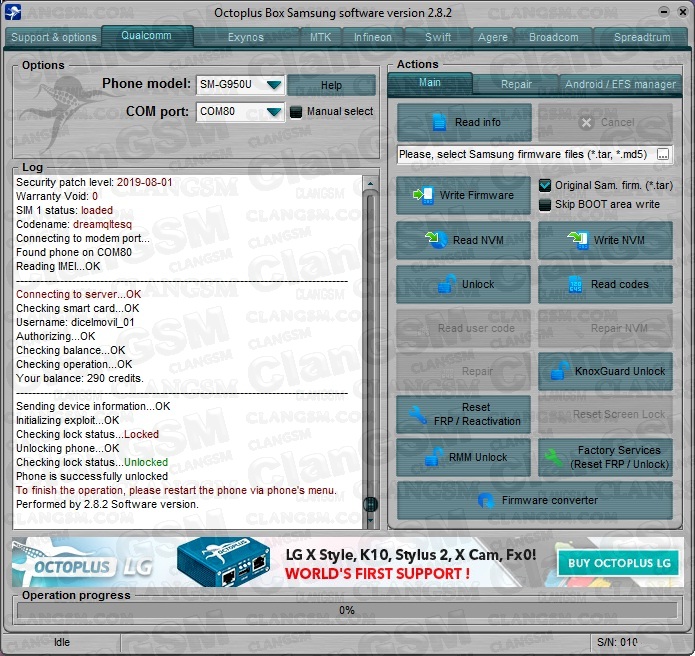
Task: Open the firmware file browse button
Action: click(x=663, y=154)
